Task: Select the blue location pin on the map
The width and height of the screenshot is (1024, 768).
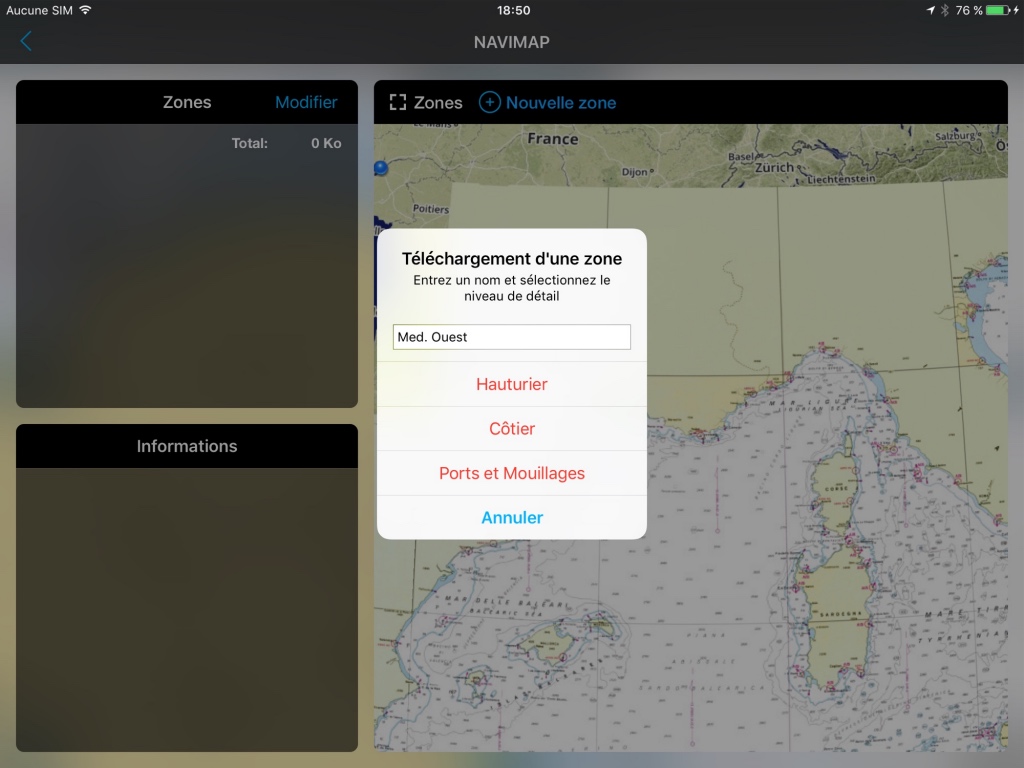Action: (381, 168)
